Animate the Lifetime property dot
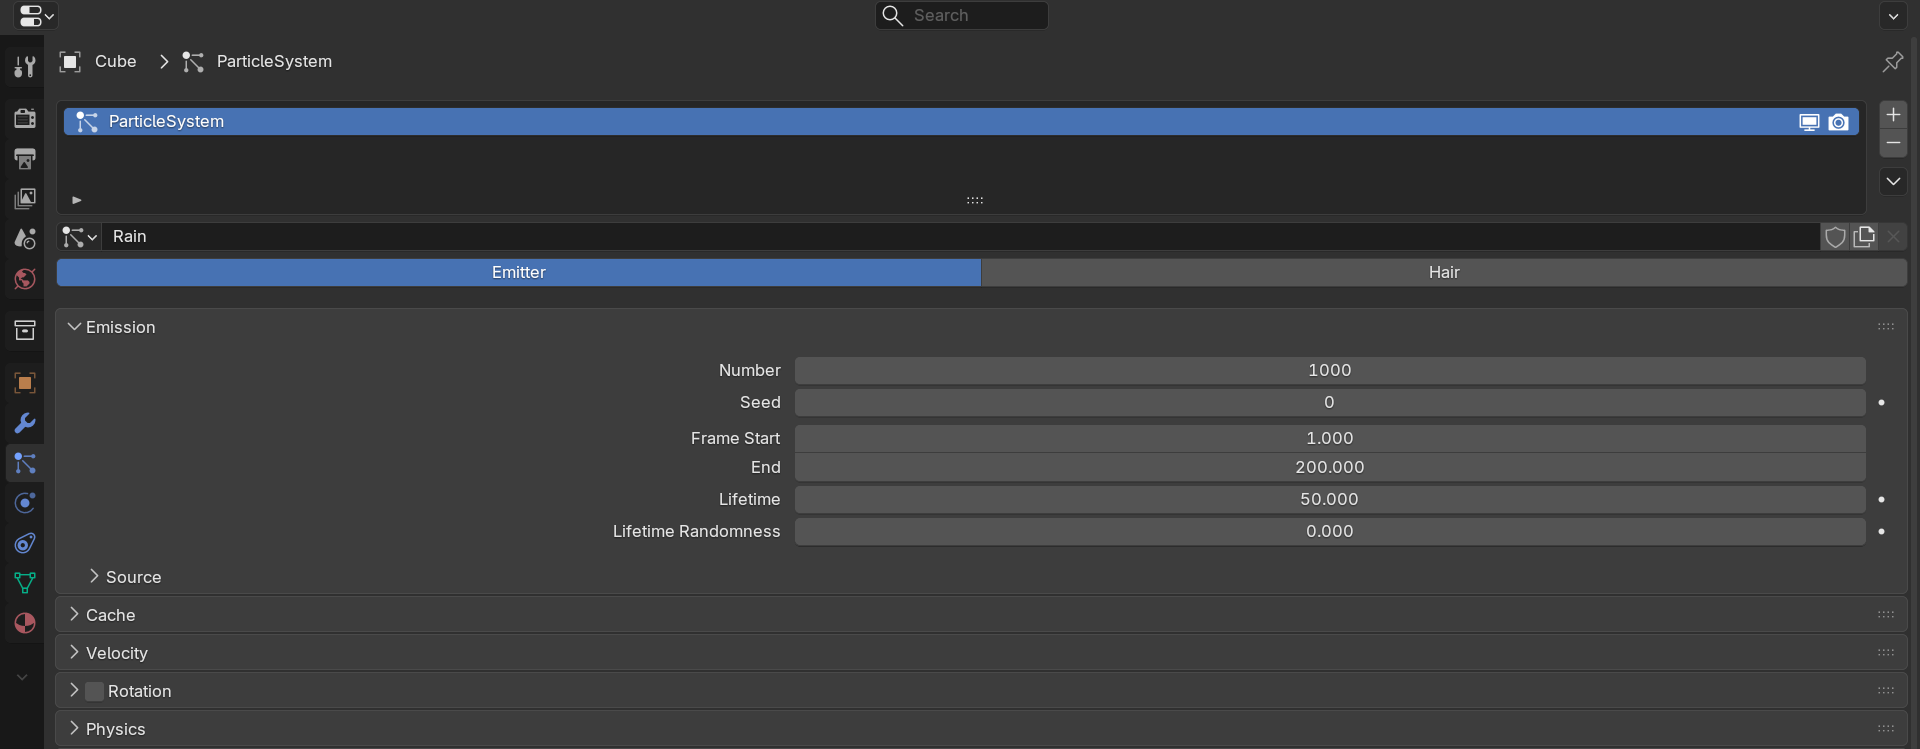 (1881, 499)
